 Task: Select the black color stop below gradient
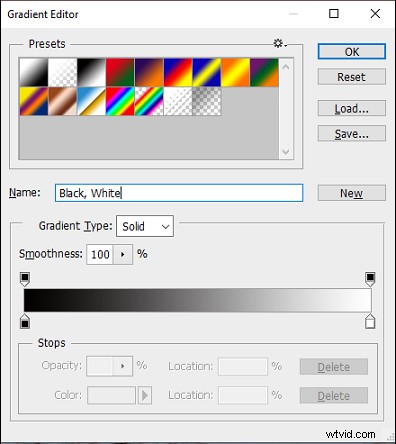click(x=25, y=321)
